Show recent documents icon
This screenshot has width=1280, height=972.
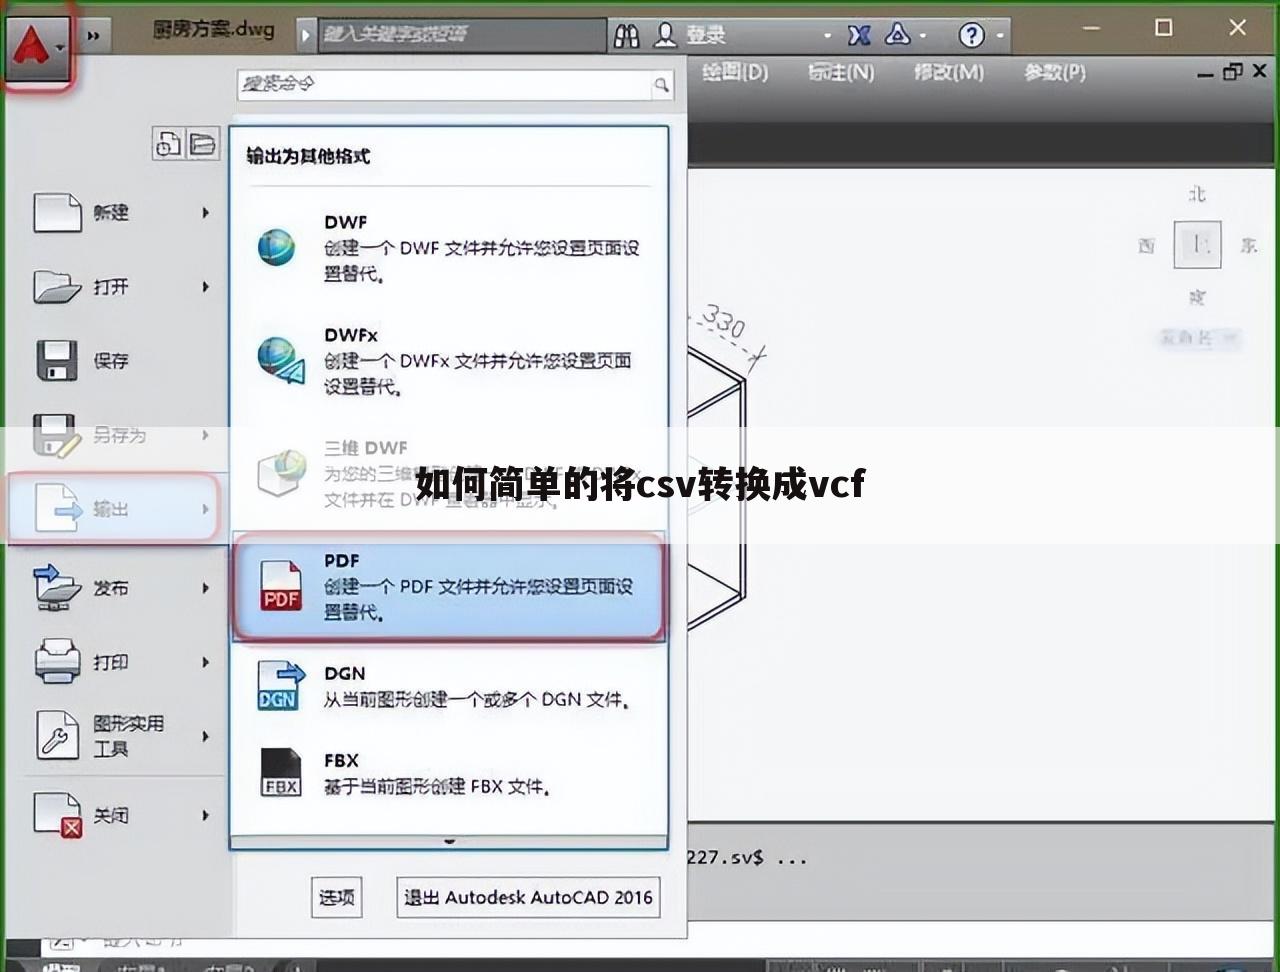coord(167,144)
